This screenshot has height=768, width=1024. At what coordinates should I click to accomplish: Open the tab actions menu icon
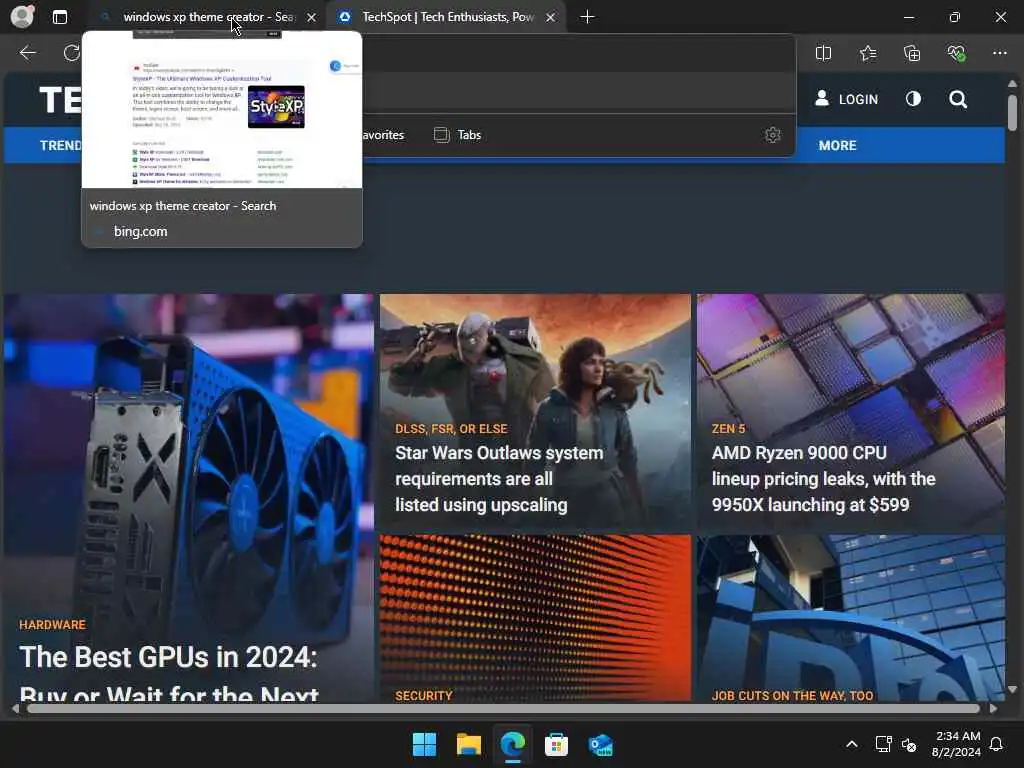(x=59, y=17)
